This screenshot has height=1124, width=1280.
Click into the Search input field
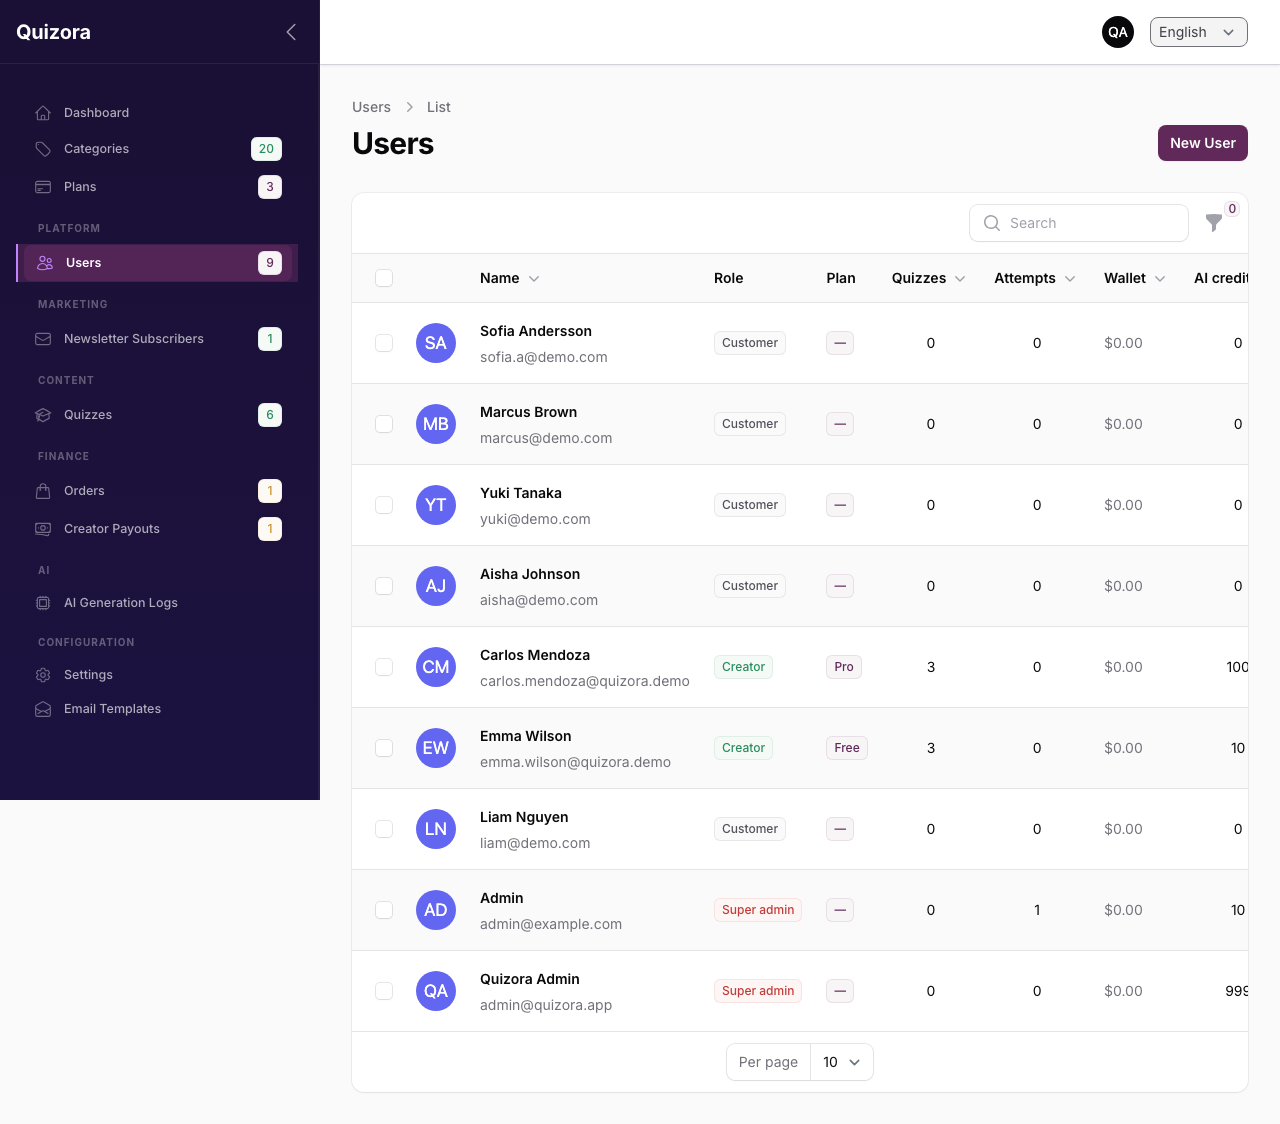(1078, 223)
